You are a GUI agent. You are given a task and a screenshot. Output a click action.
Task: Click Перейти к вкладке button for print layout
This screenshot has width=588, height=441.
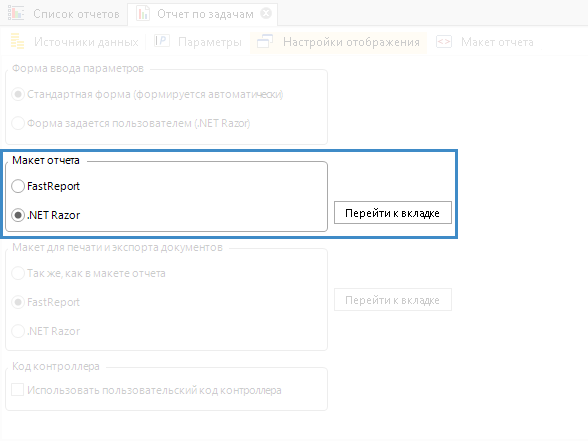click(x=393, y=300)
